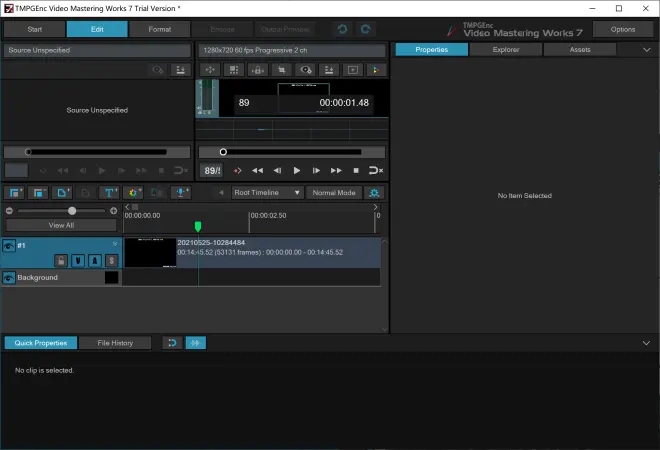The width and height of the screenshot is (660, 450).
Task: Open timeline settings gear icon
Action: tap(374, 193)
